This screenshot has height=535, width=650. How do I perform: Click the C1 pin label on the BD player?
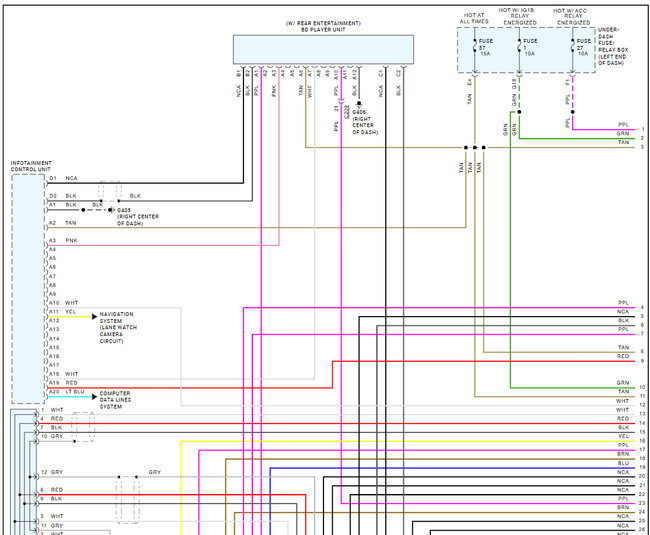tap(381, 73)
